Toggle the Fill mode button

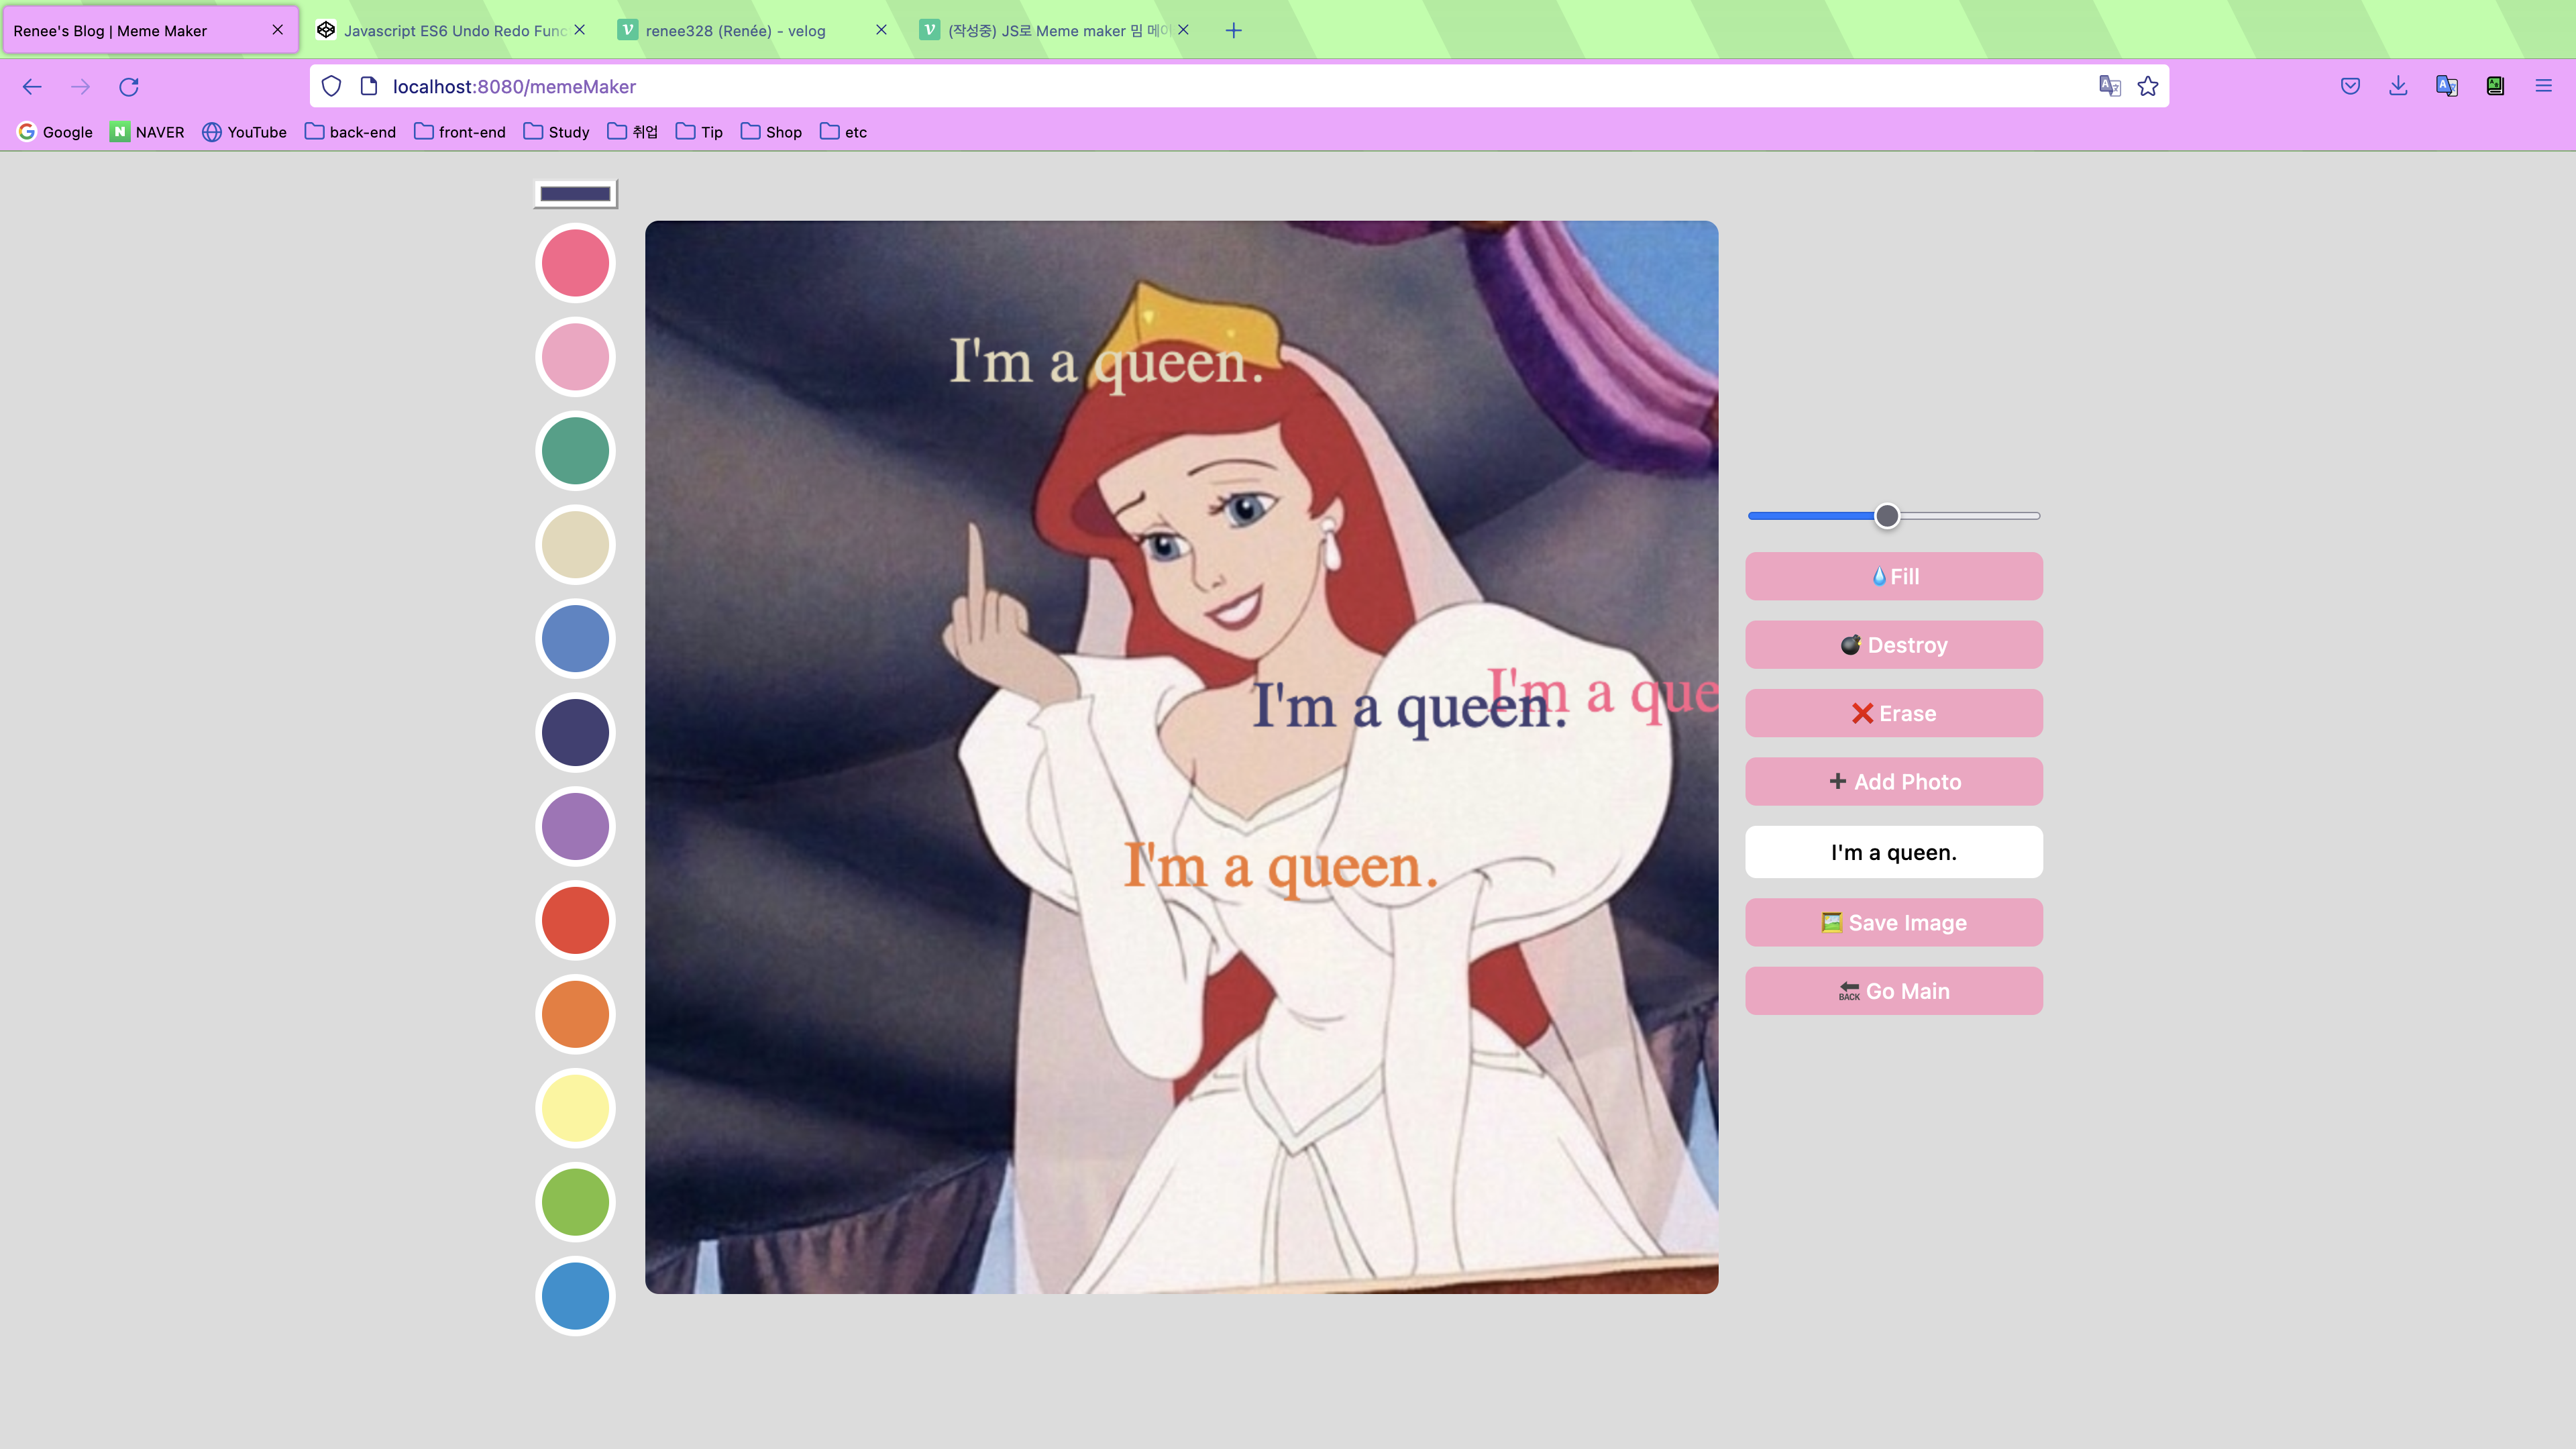[1893, 577]
